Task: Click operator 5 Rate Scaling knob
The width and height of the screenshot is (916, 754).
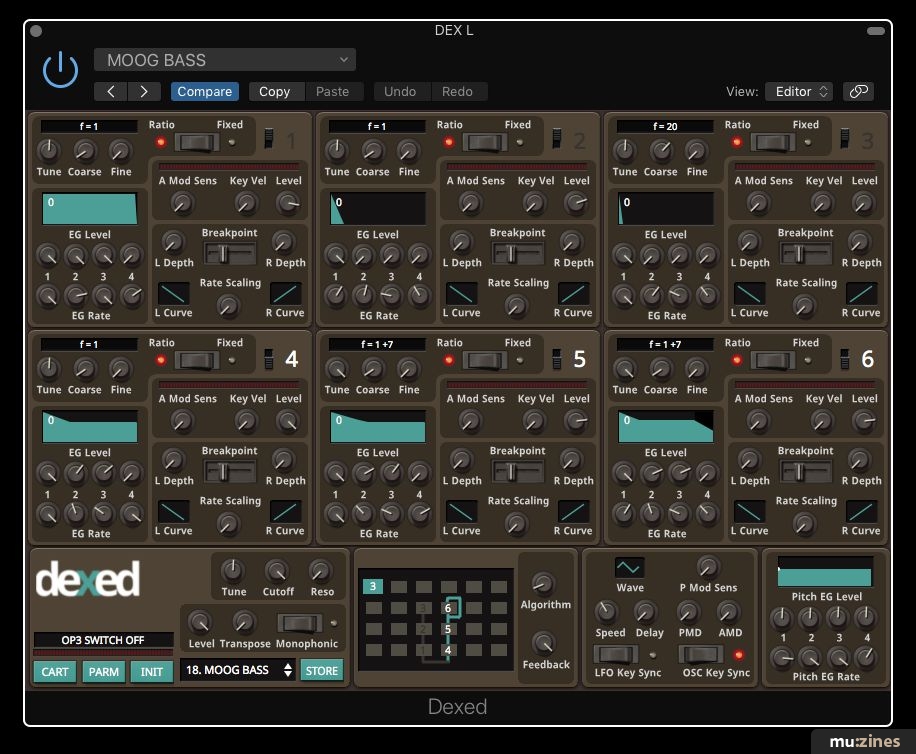Action: 516,523
